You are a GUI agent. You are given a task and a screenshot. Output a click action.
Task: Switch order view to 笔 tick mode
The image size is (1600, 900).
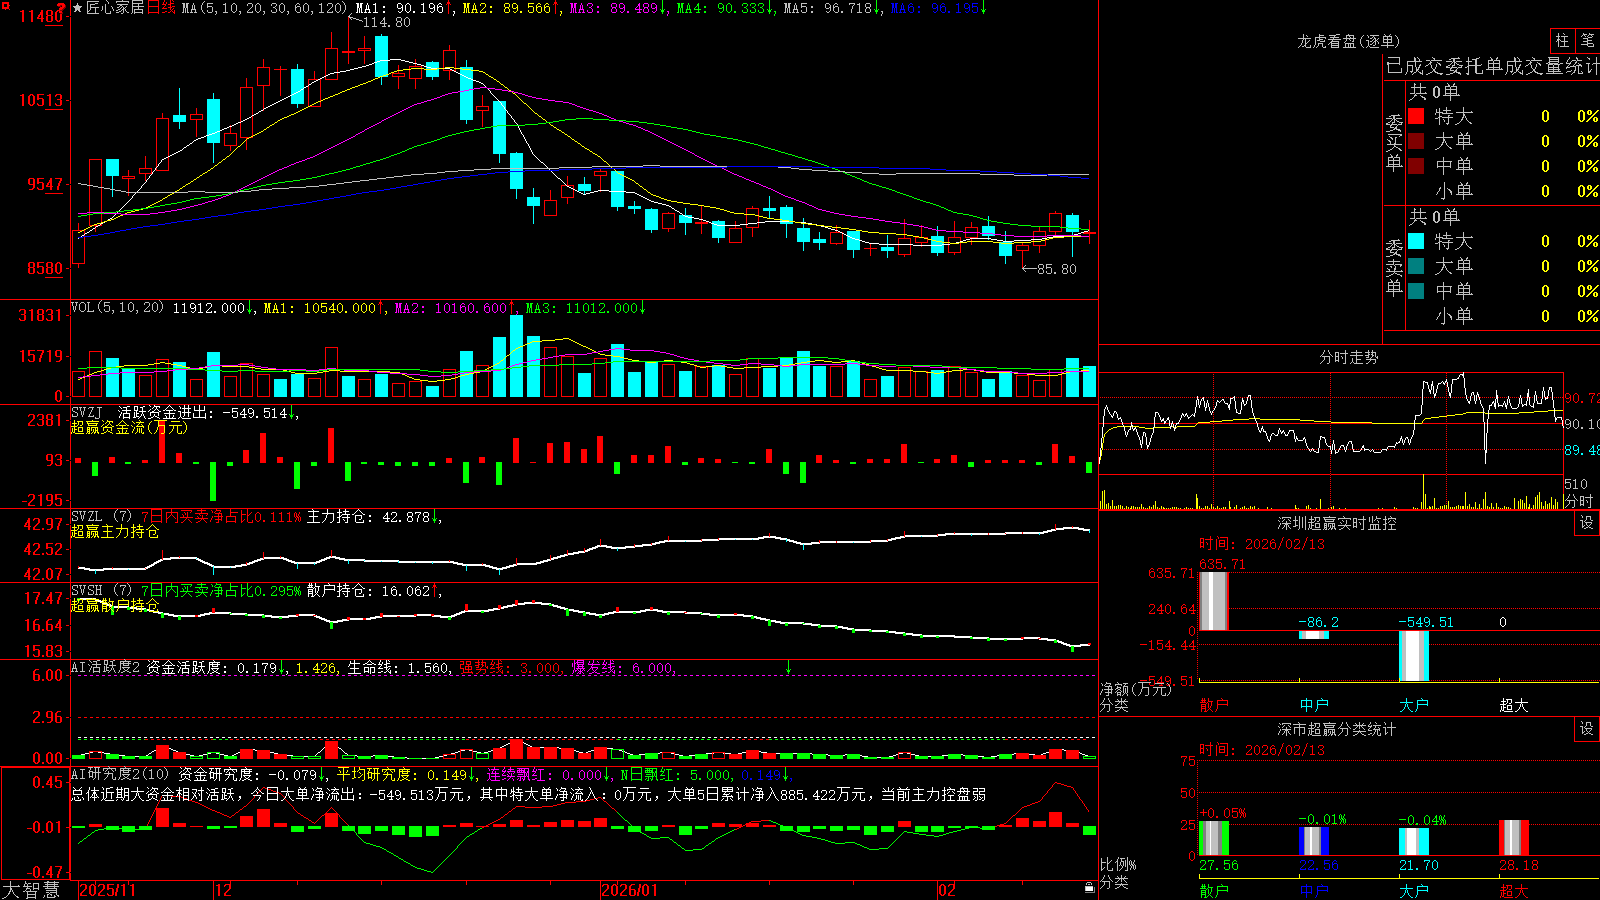[1588, 40]
